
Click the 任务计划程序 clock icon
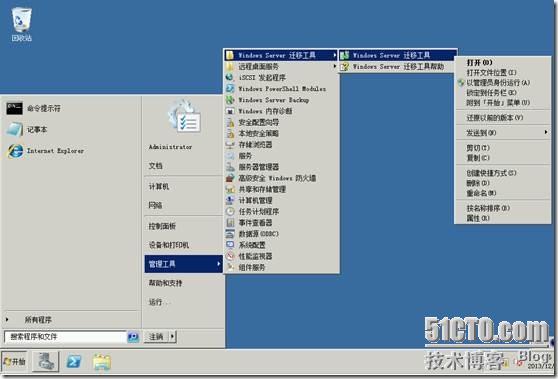click(230, 211)
